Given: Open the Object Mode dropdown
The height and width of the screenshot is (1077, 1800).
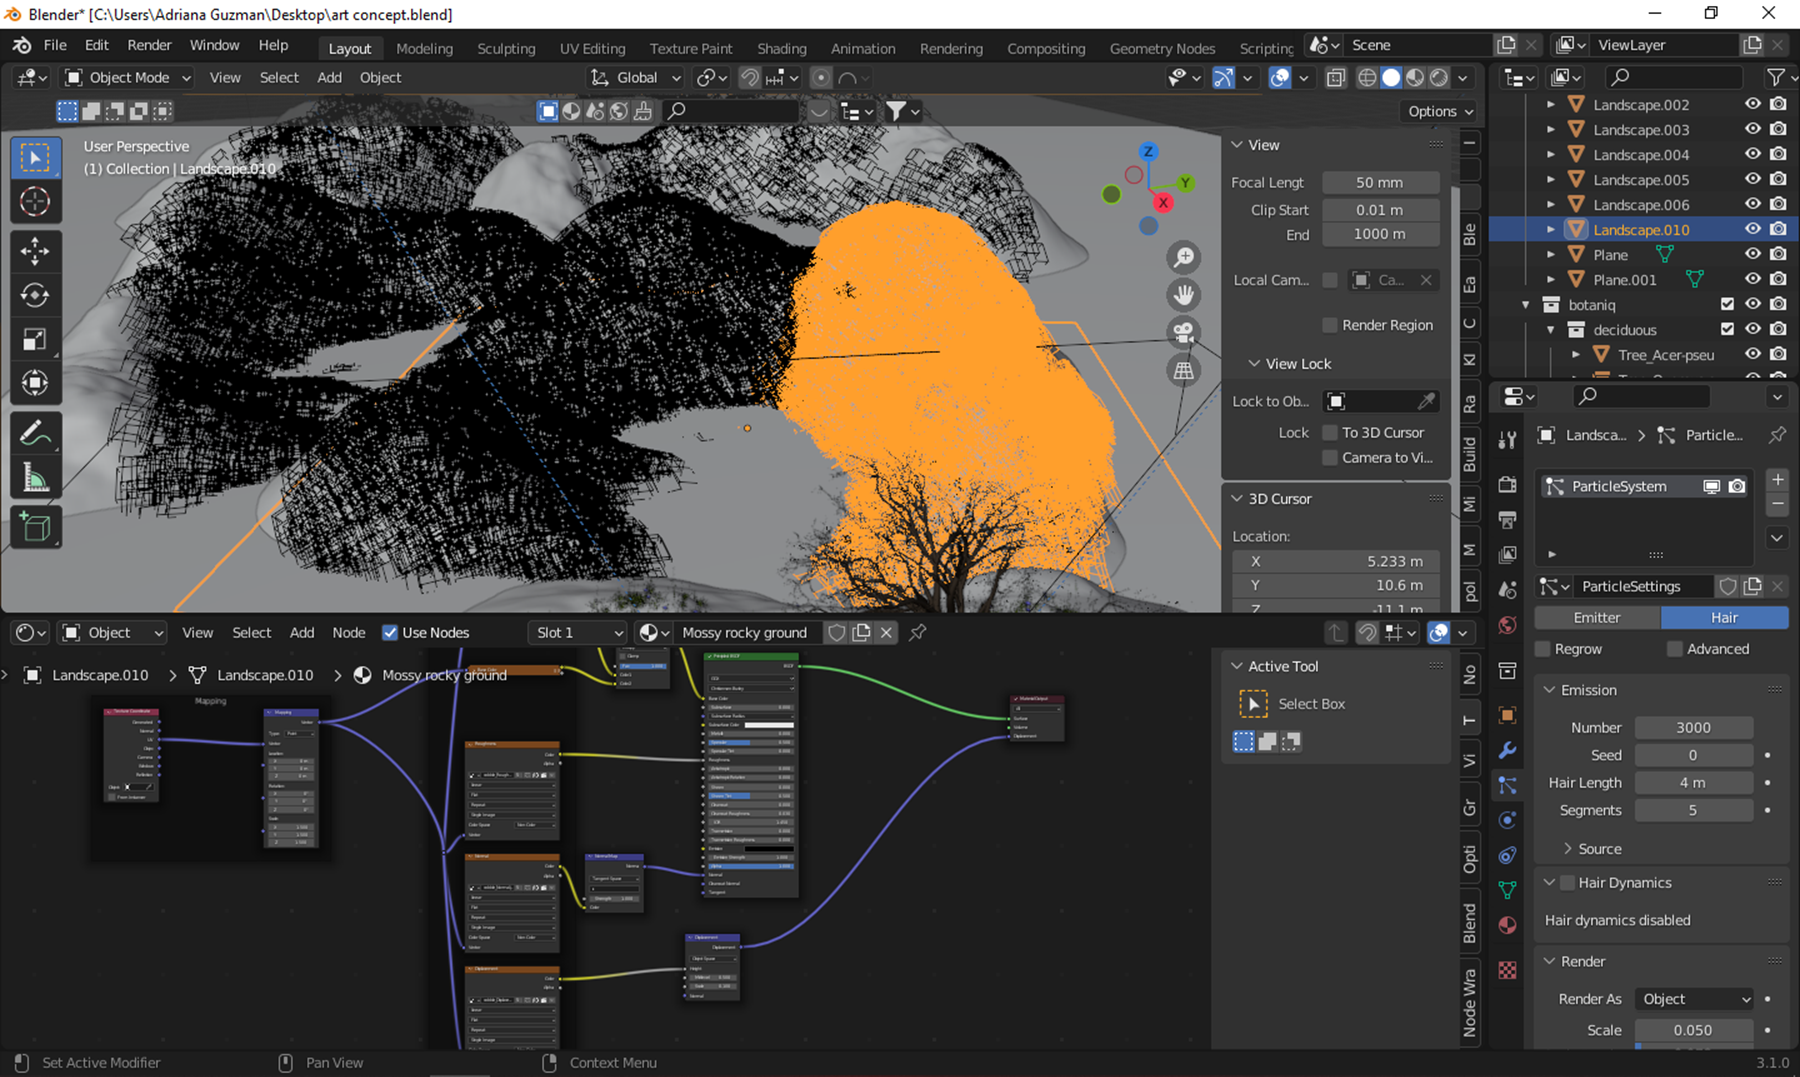Looking at the screenshot, I should pos(127,77).
